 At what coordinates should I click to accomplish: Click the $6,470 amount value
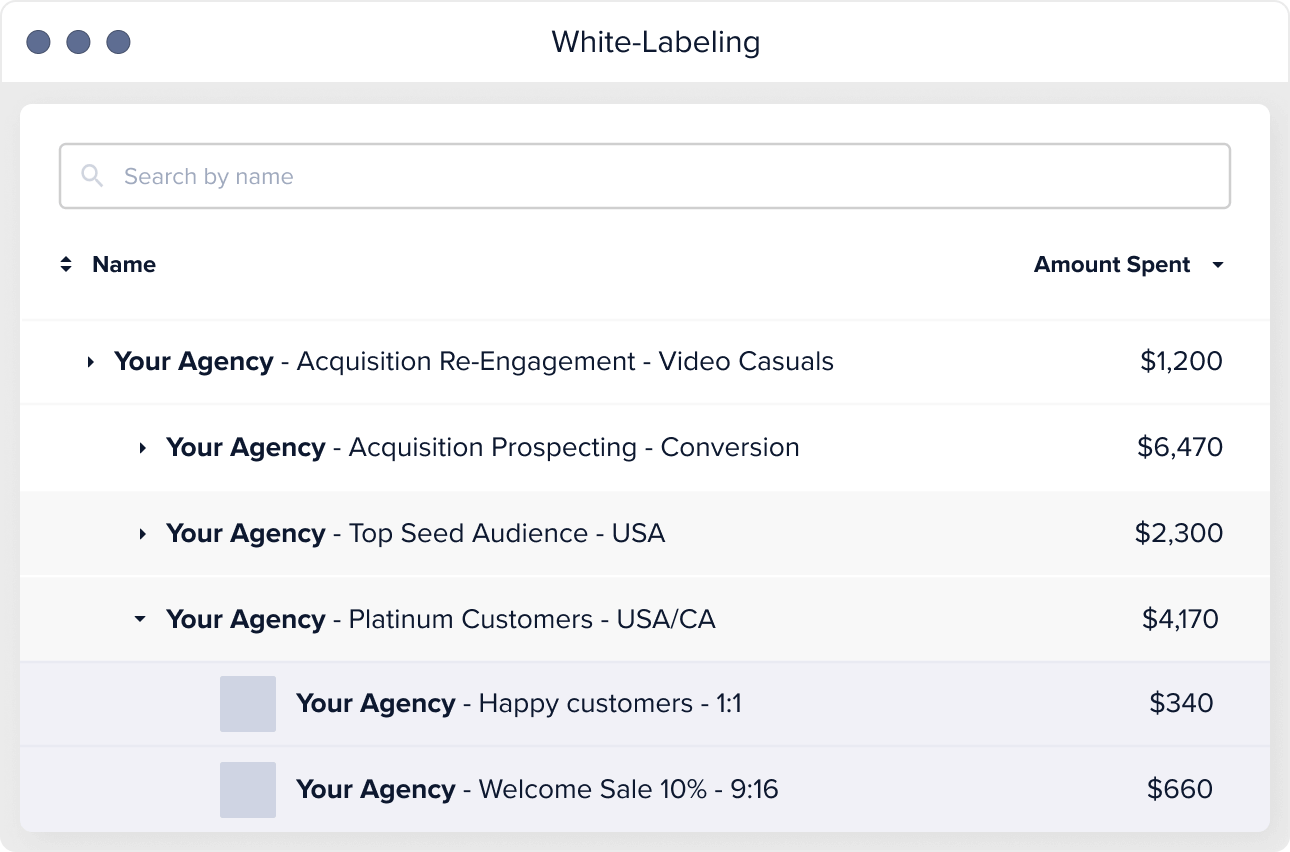click(1179, 447)
